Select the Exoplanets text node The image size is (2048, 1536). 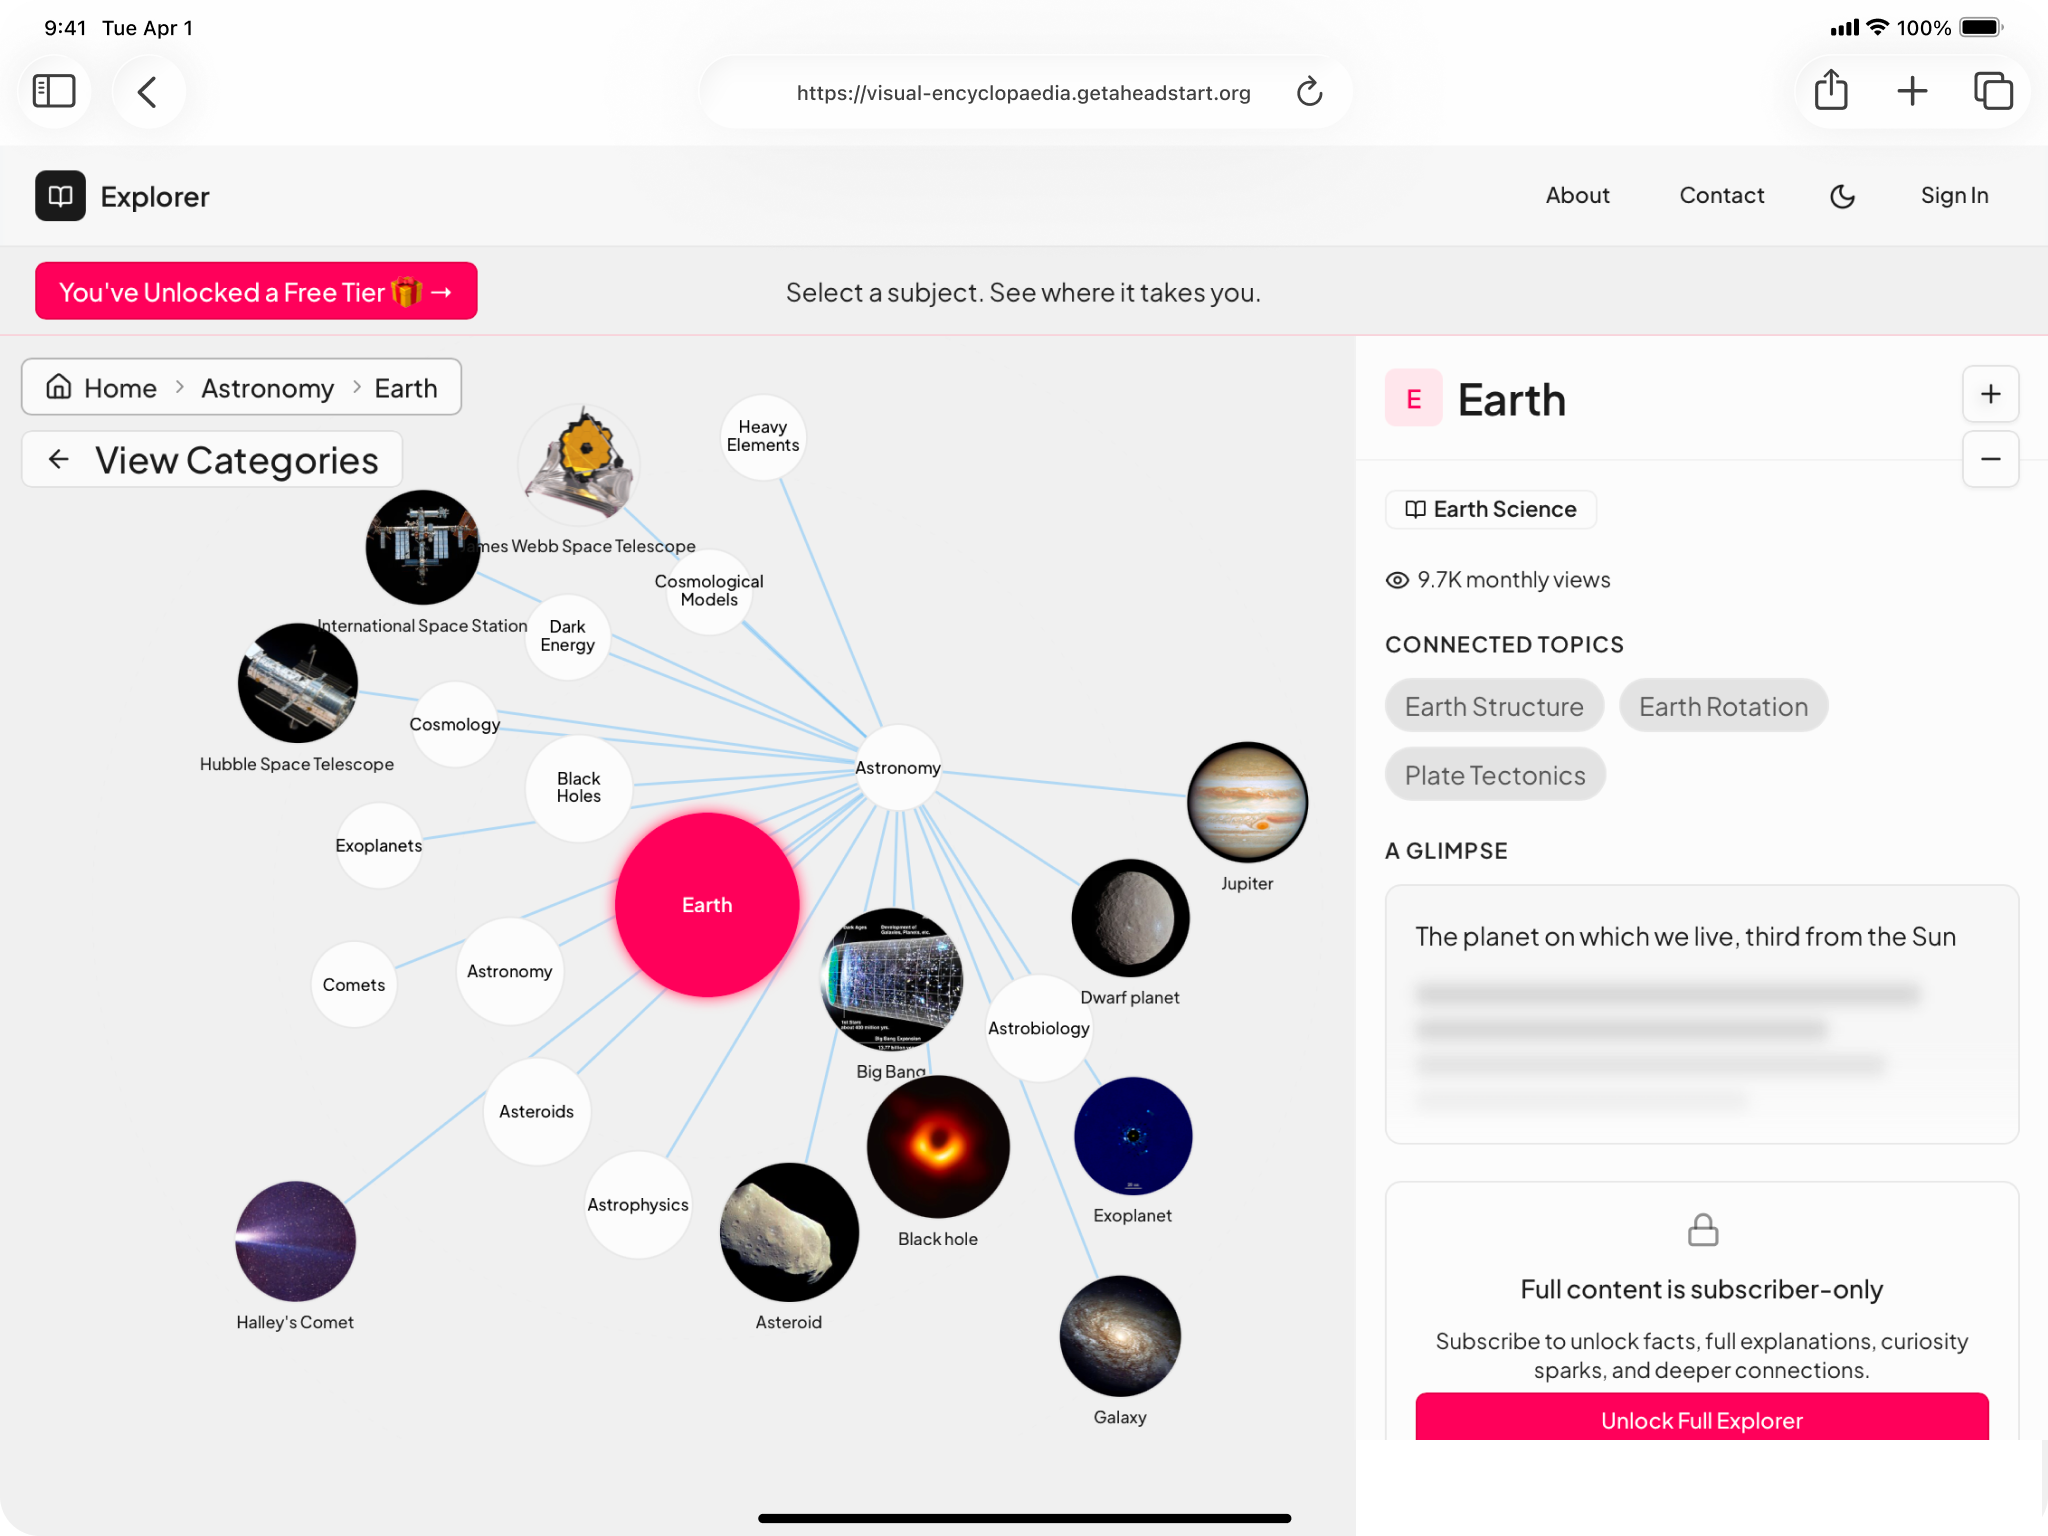(379, 846)
